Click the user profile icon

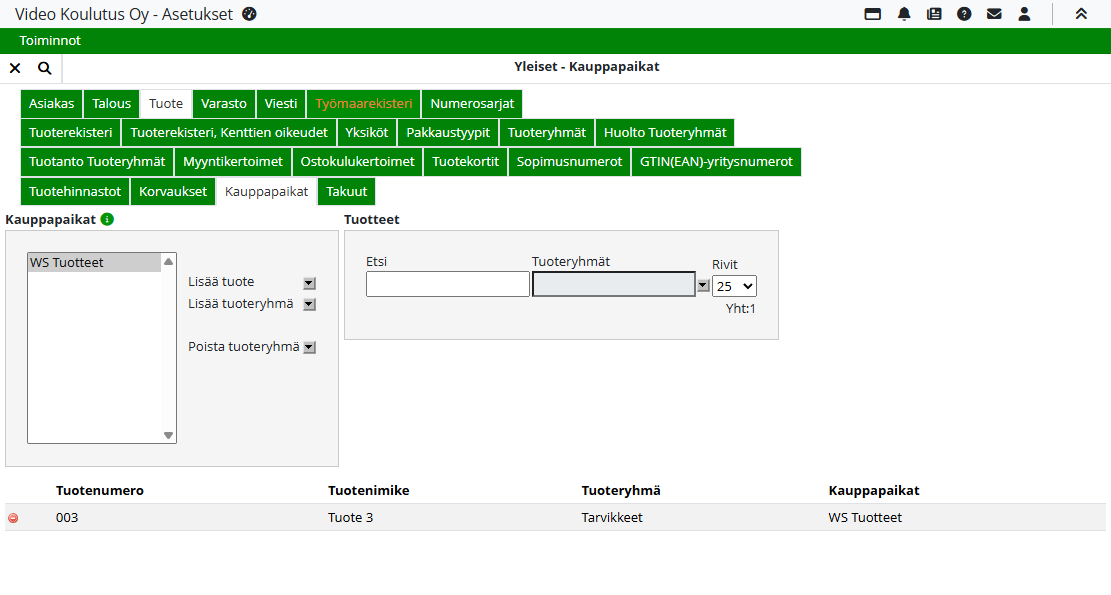[x=1024, y=14]
